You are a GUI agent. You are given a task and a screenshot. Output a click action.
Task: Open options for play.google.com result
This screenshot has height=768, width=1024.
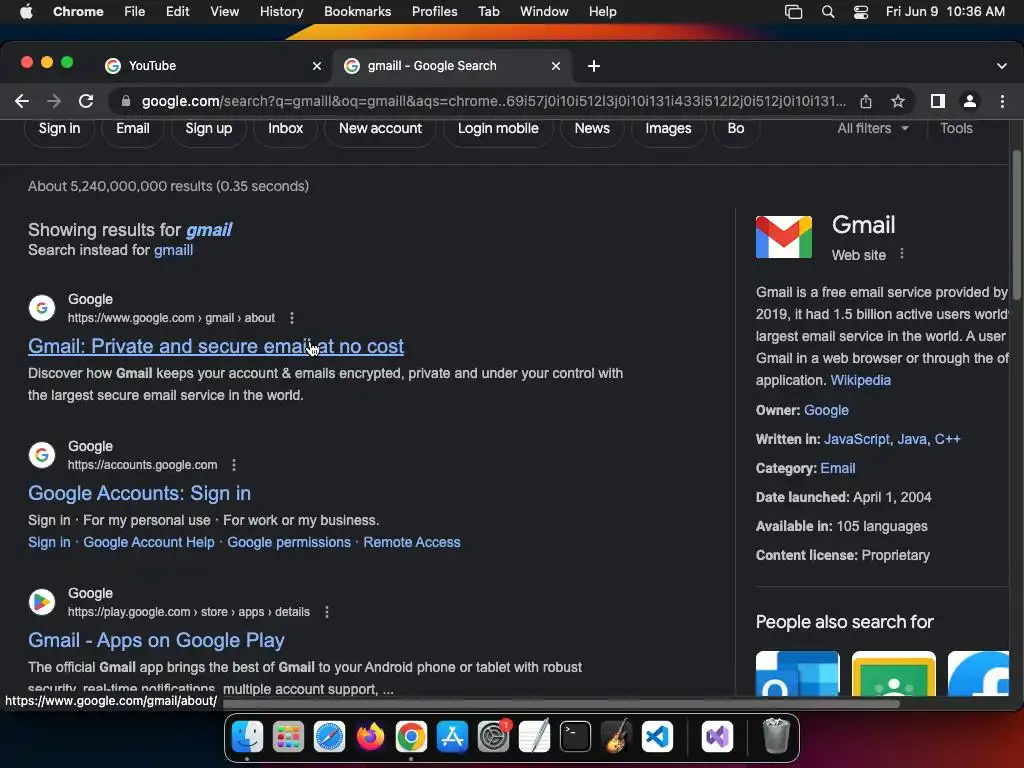click(327, 612)
